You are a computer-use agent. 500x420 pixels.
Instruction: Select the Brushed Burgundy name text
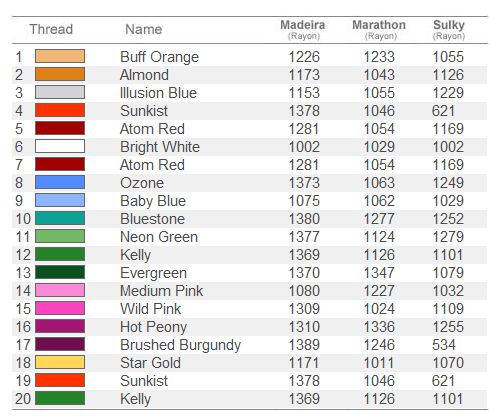point(180,345)
